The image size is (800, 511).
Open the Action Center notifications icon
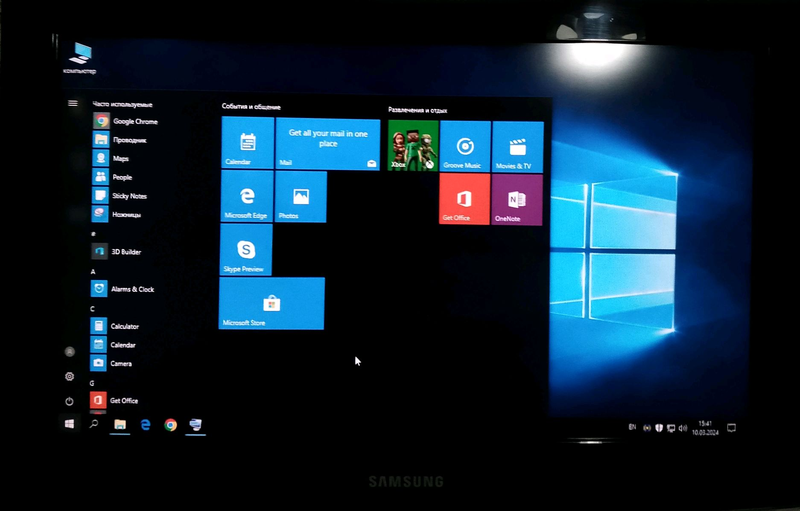click(732, 428)
